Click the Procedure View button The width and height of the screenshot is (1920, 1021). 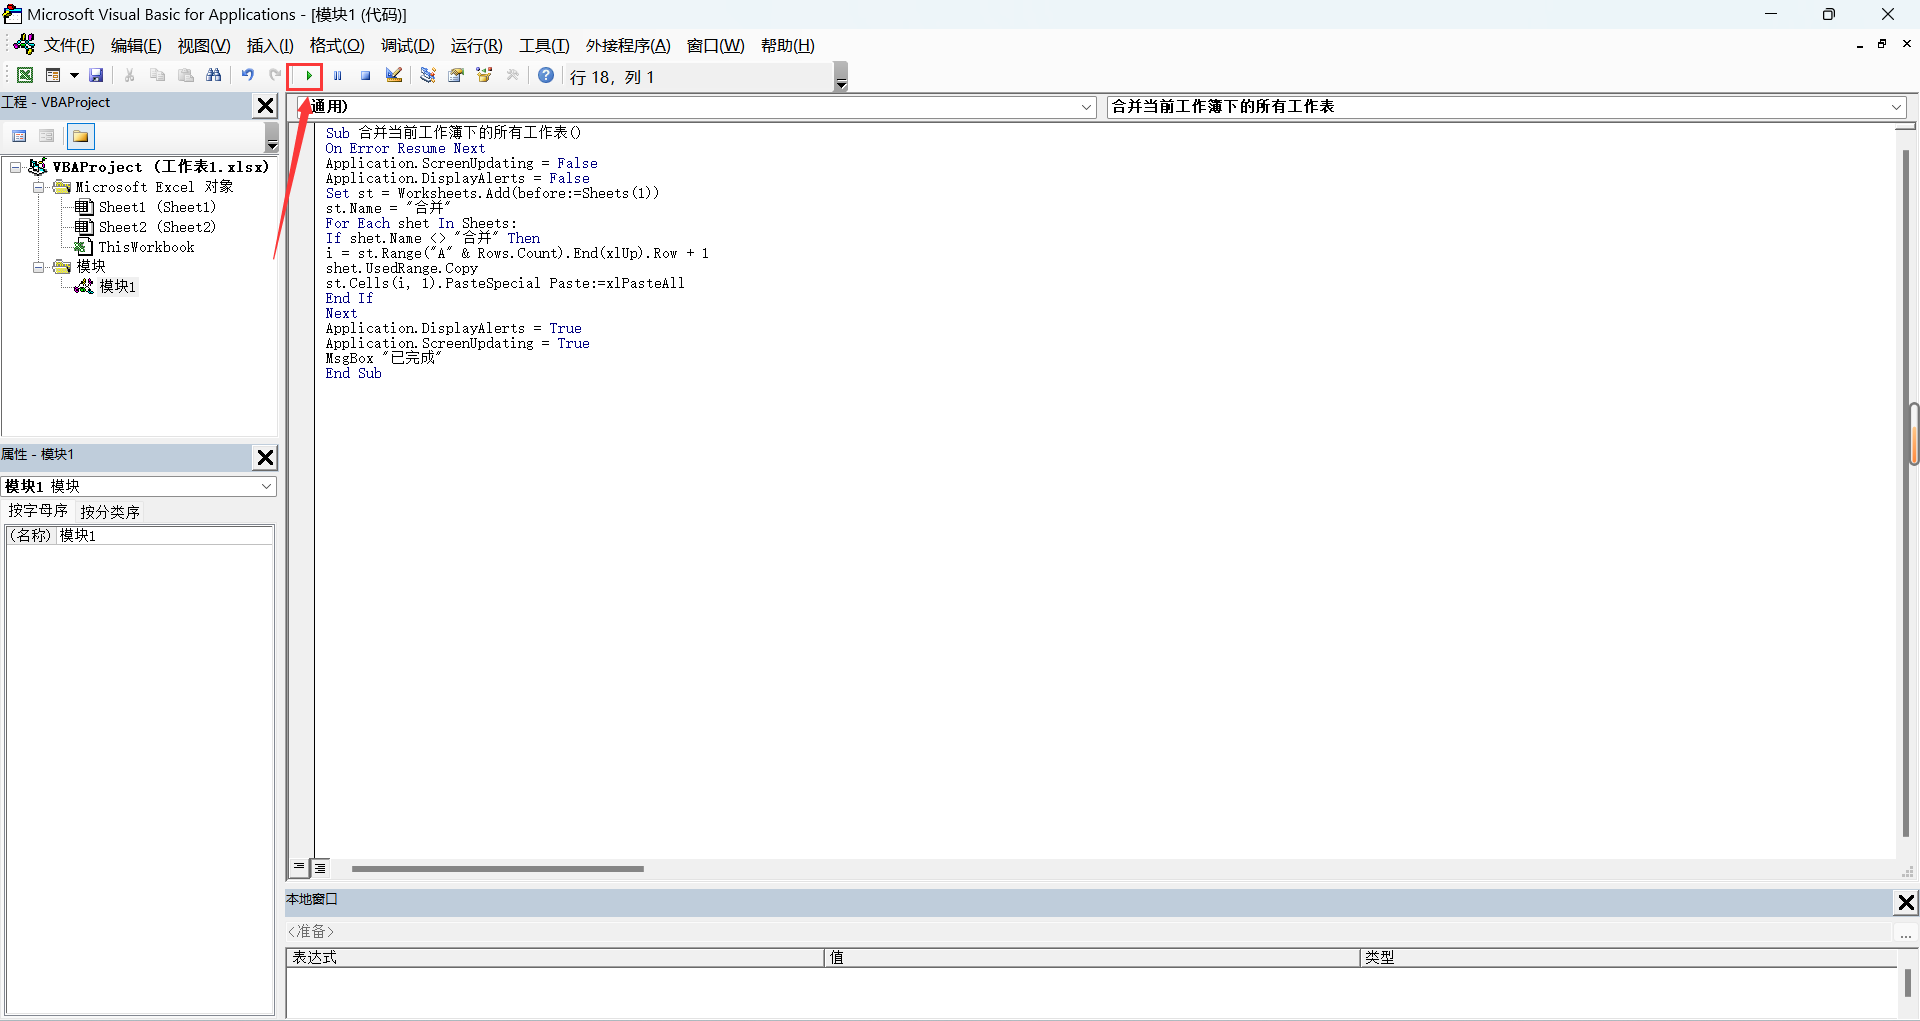pos(299,868)
